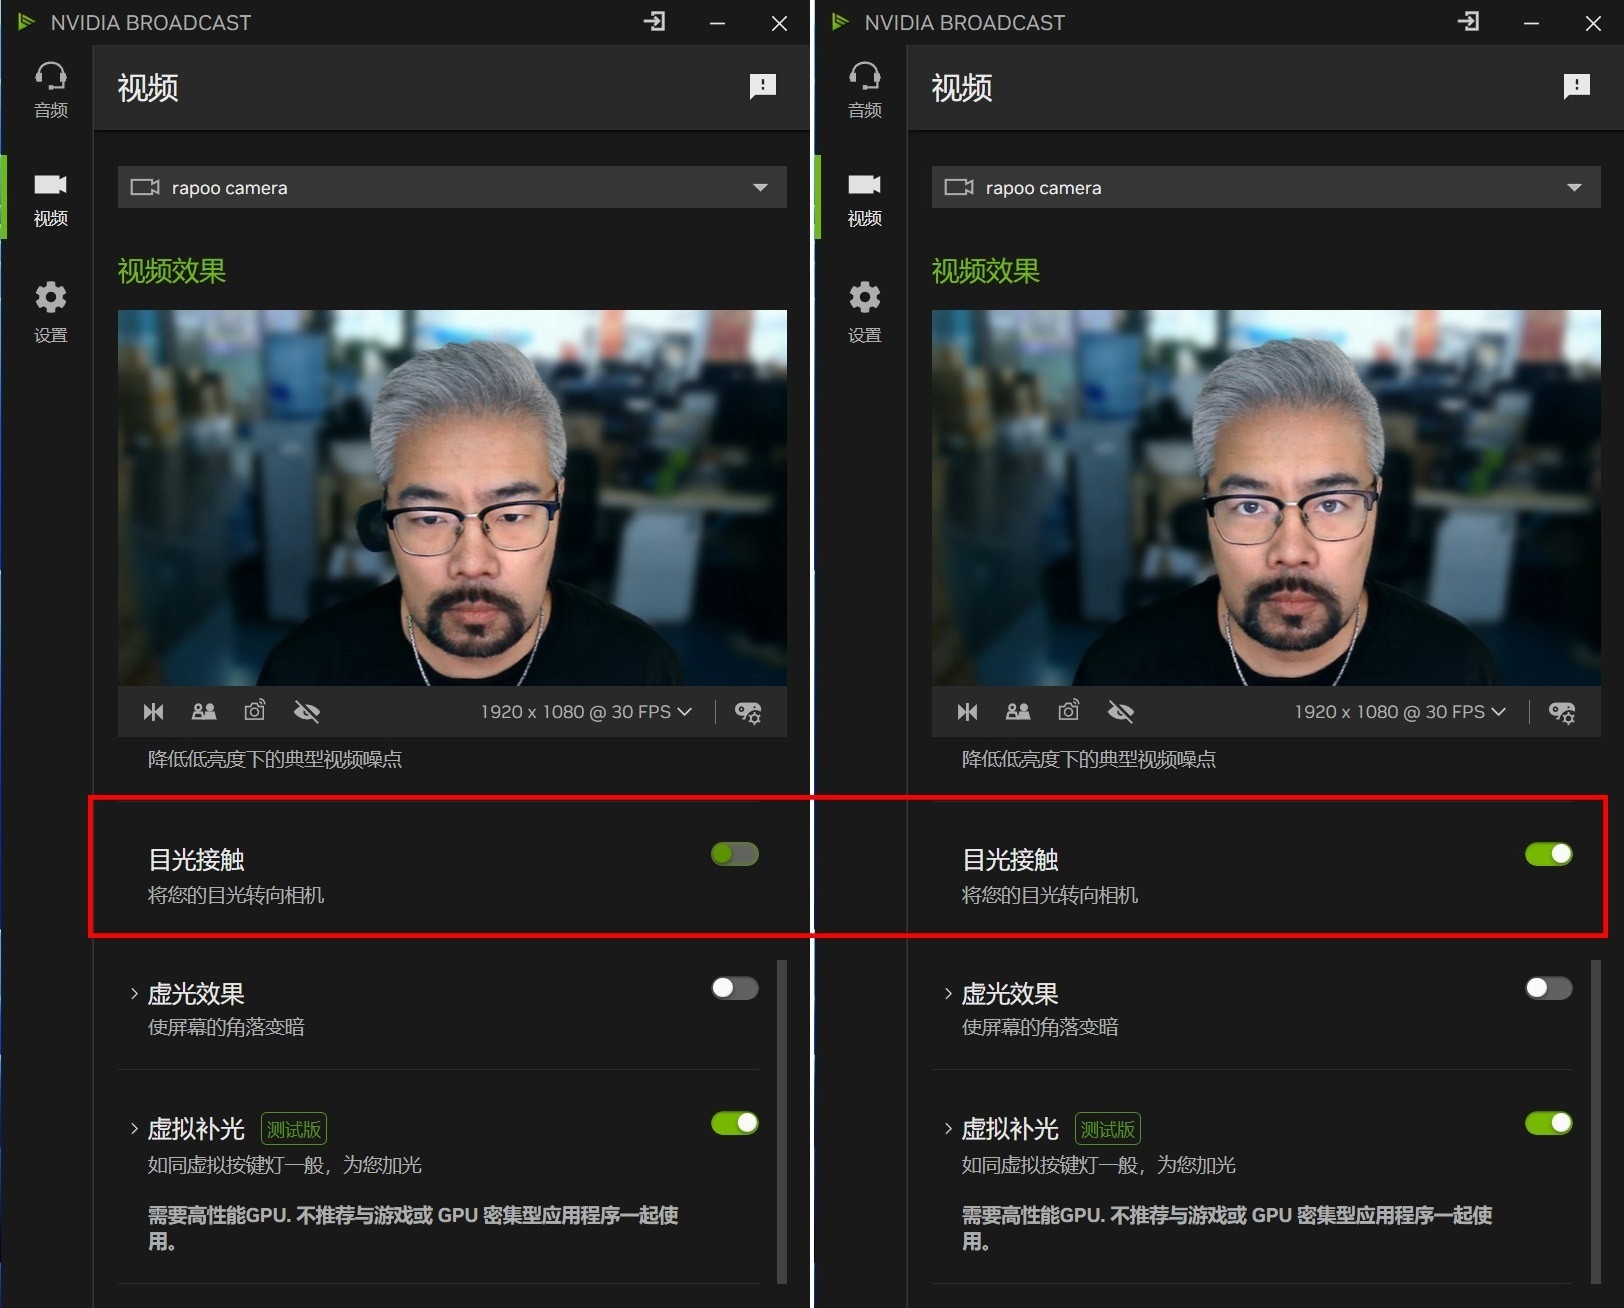The height and width of the screenshot is (1308, 1624).
Task: Open effect settings icon in left window toolbar
Action: point(748,712)
